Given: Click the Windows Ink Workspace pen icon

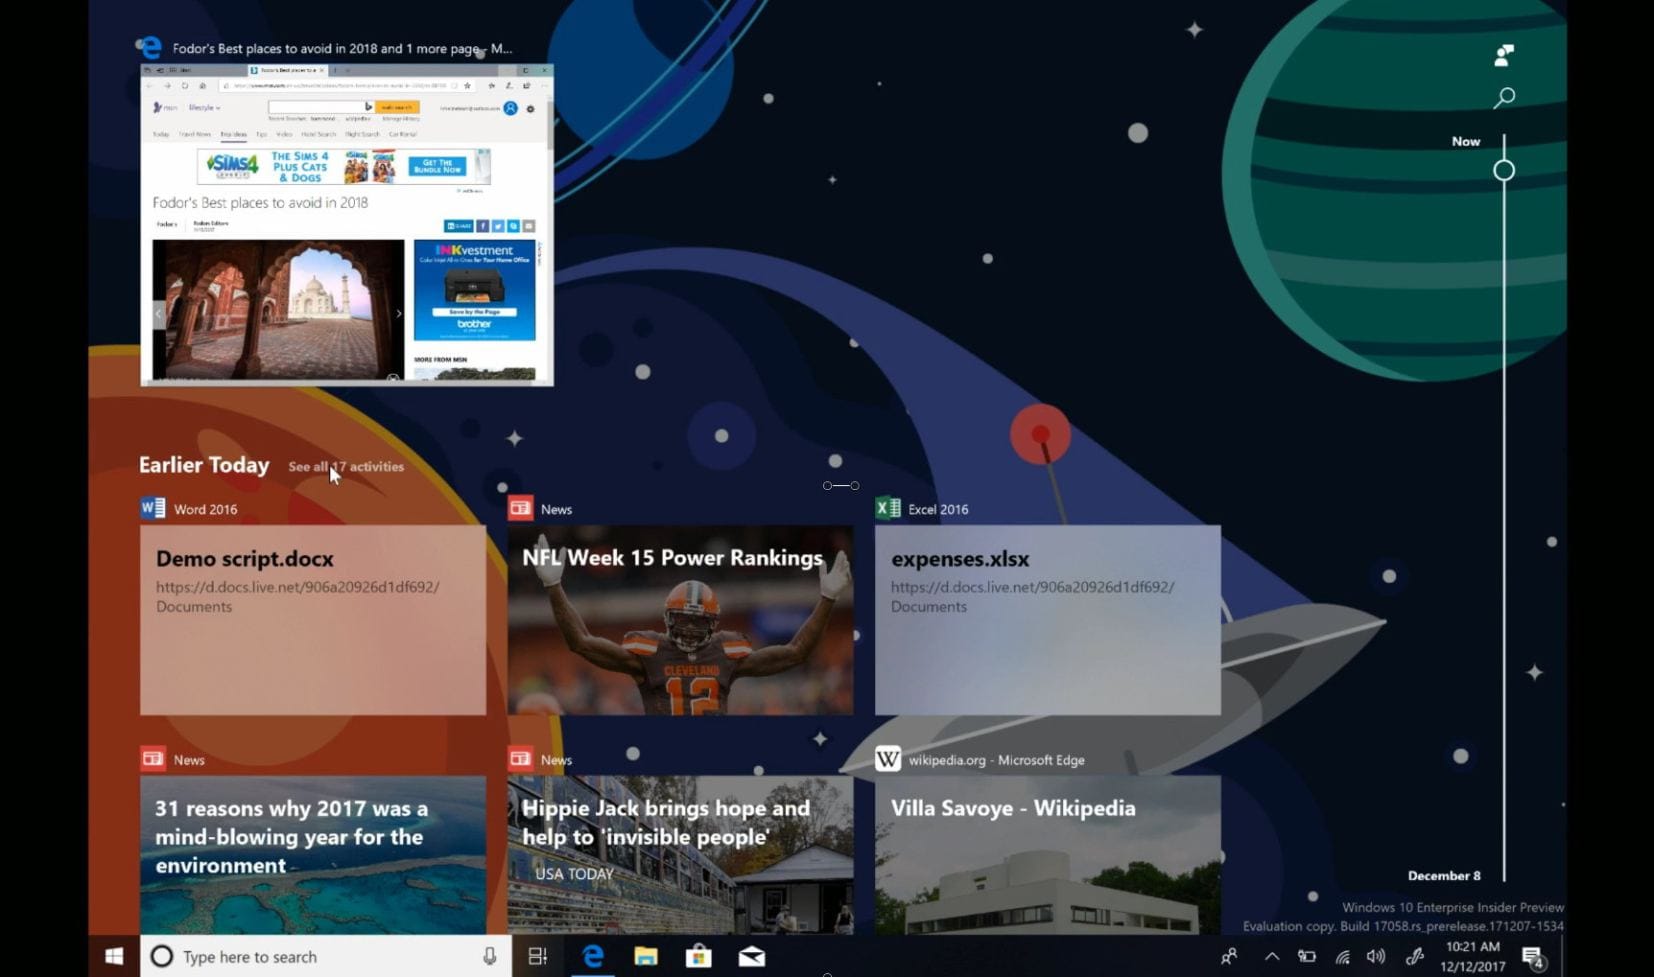Looking at the screenshot, I should click(1414, 956).
